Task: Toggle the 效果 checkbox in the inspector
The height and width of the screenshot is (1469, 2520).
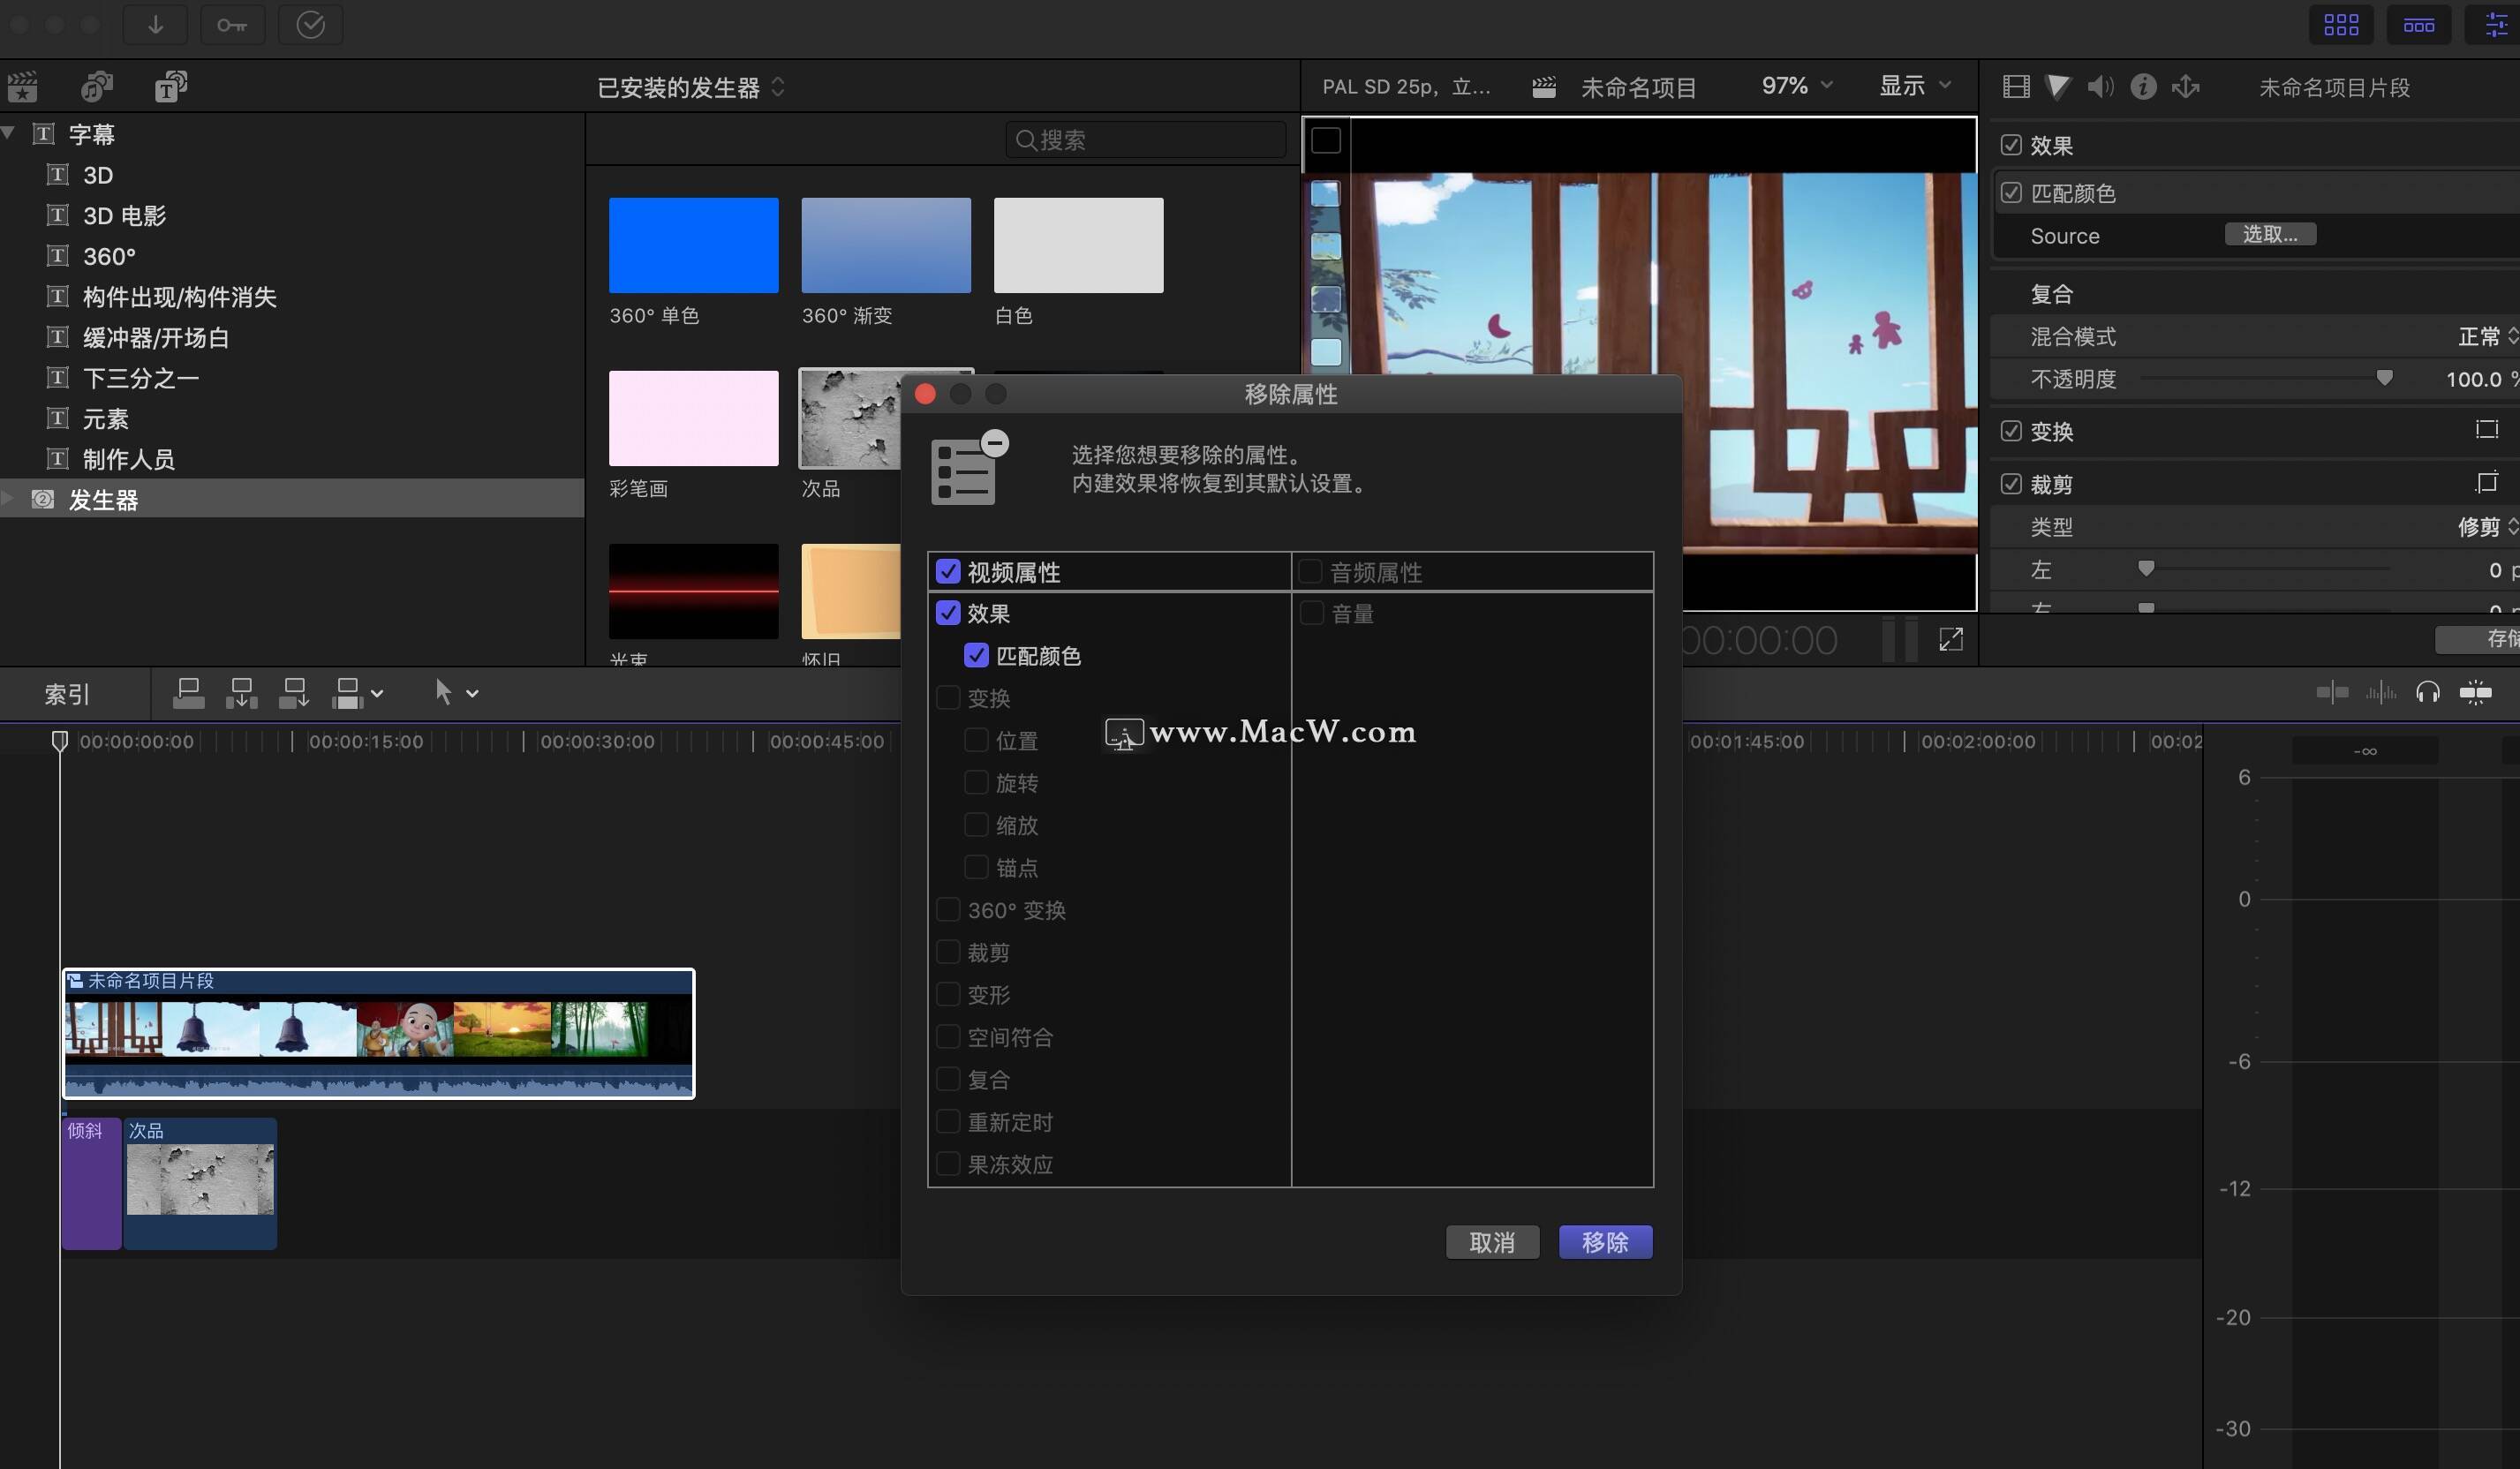Action: pos(2011,145)
